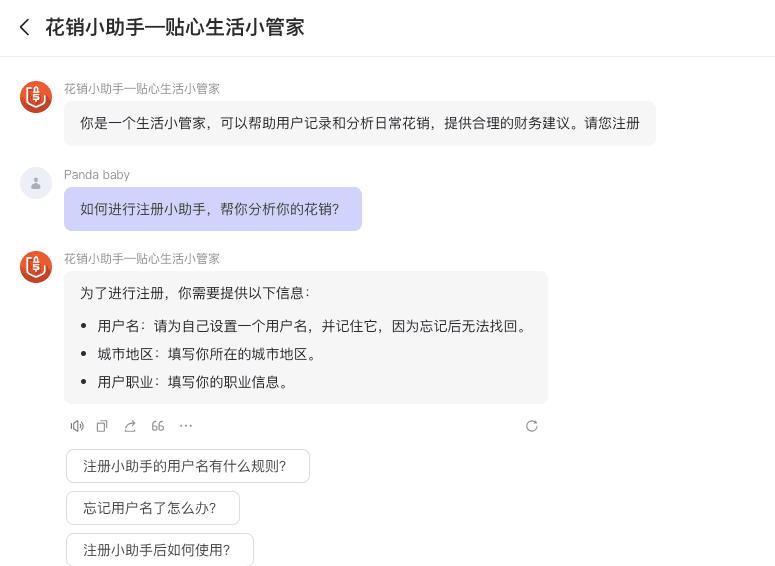The image size is (775, 566).
Task: Ask "注册小助手的用户名有什么规则?" suggestion
Action: pos(187,466)
